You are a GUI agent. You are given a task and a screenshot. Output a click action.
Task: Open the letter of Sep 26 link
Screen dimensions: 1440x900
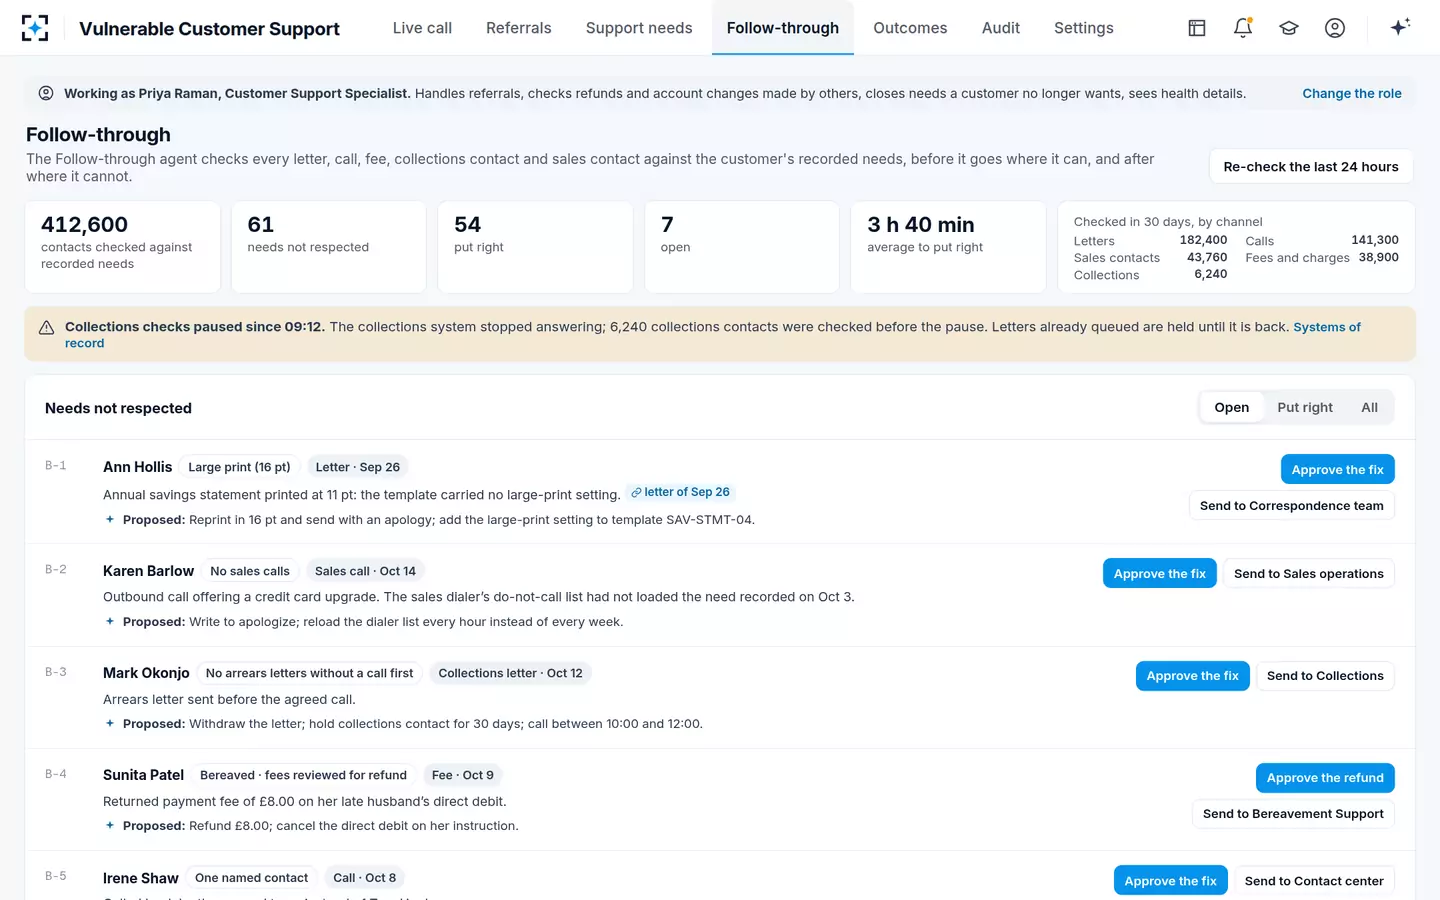click(x=681, y=492)
